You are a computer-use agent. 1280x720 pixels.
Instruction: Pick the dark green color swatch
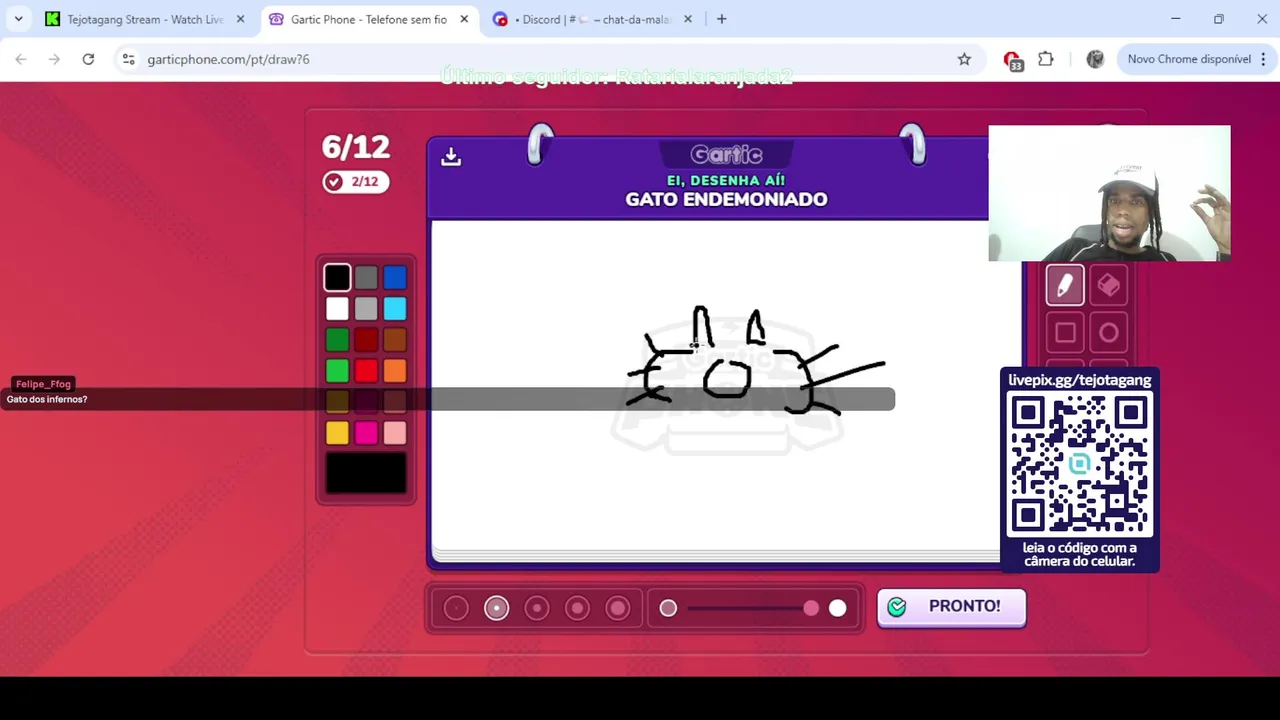(337, 340)
